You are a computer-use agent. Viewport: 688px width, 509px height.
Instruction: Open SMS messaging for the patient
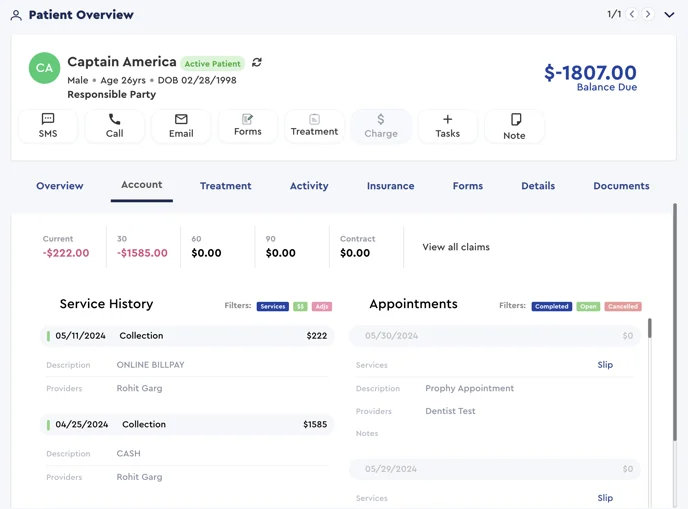pos(48,126)
